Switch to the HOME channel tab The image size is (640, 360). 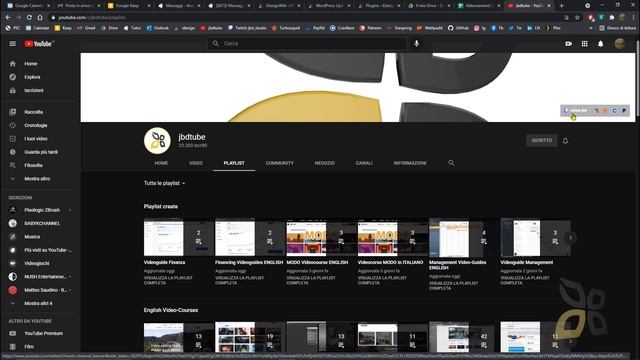(x=161, y=163)
